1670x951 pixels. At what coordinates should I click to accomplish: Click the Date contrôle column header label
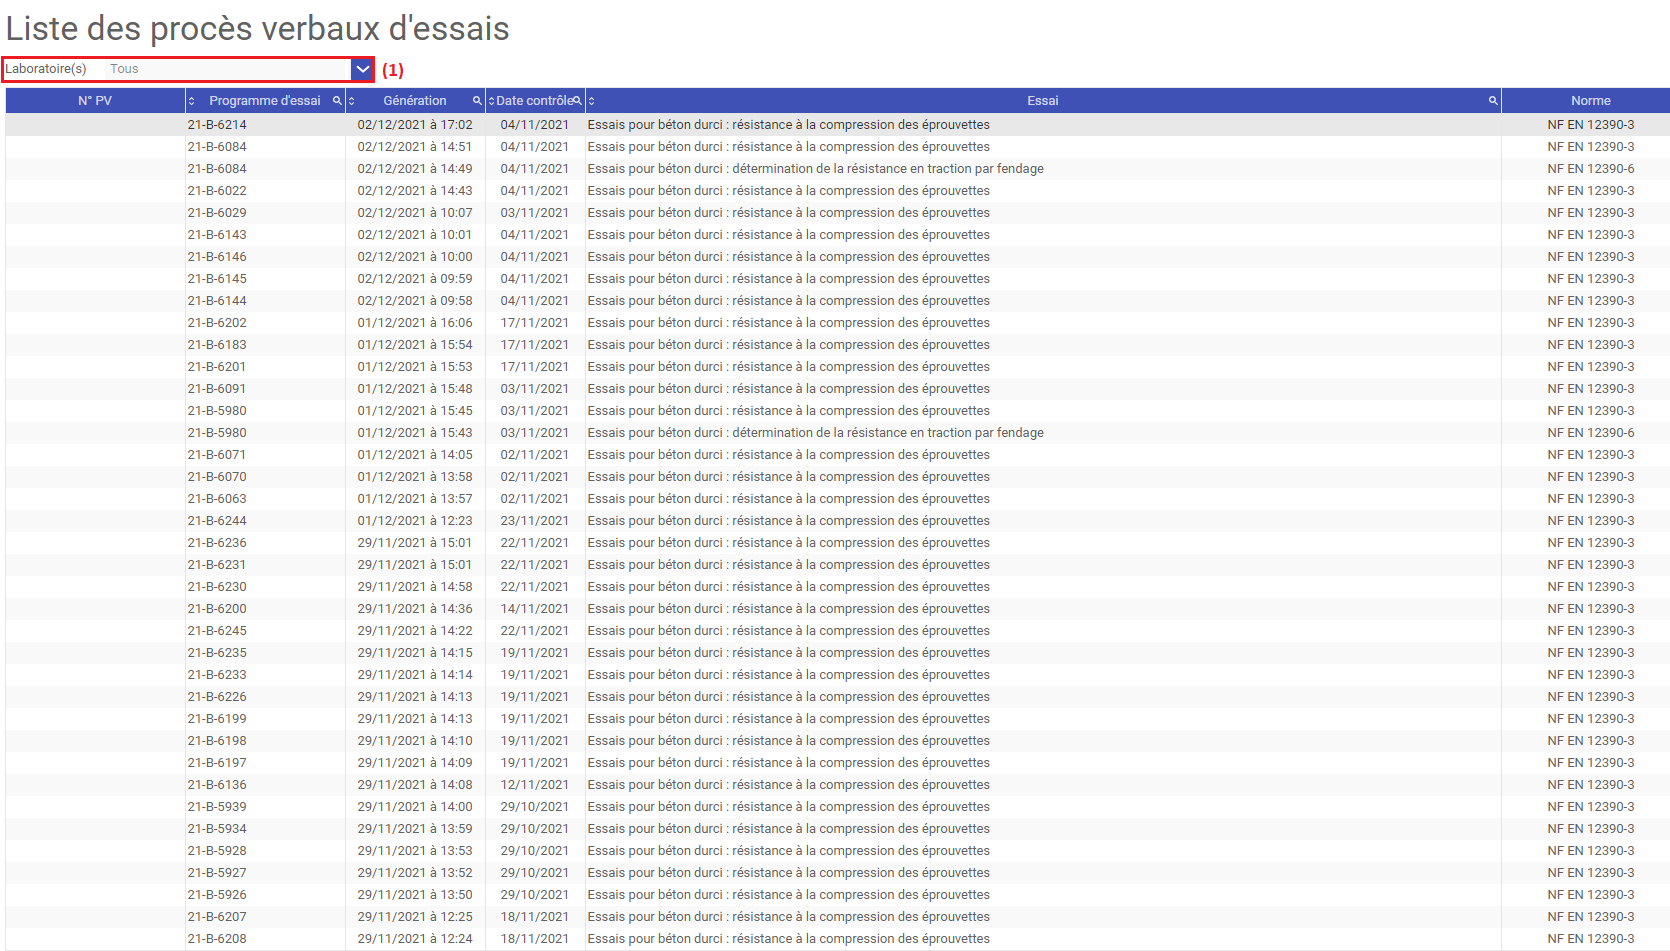pos(535,101)
